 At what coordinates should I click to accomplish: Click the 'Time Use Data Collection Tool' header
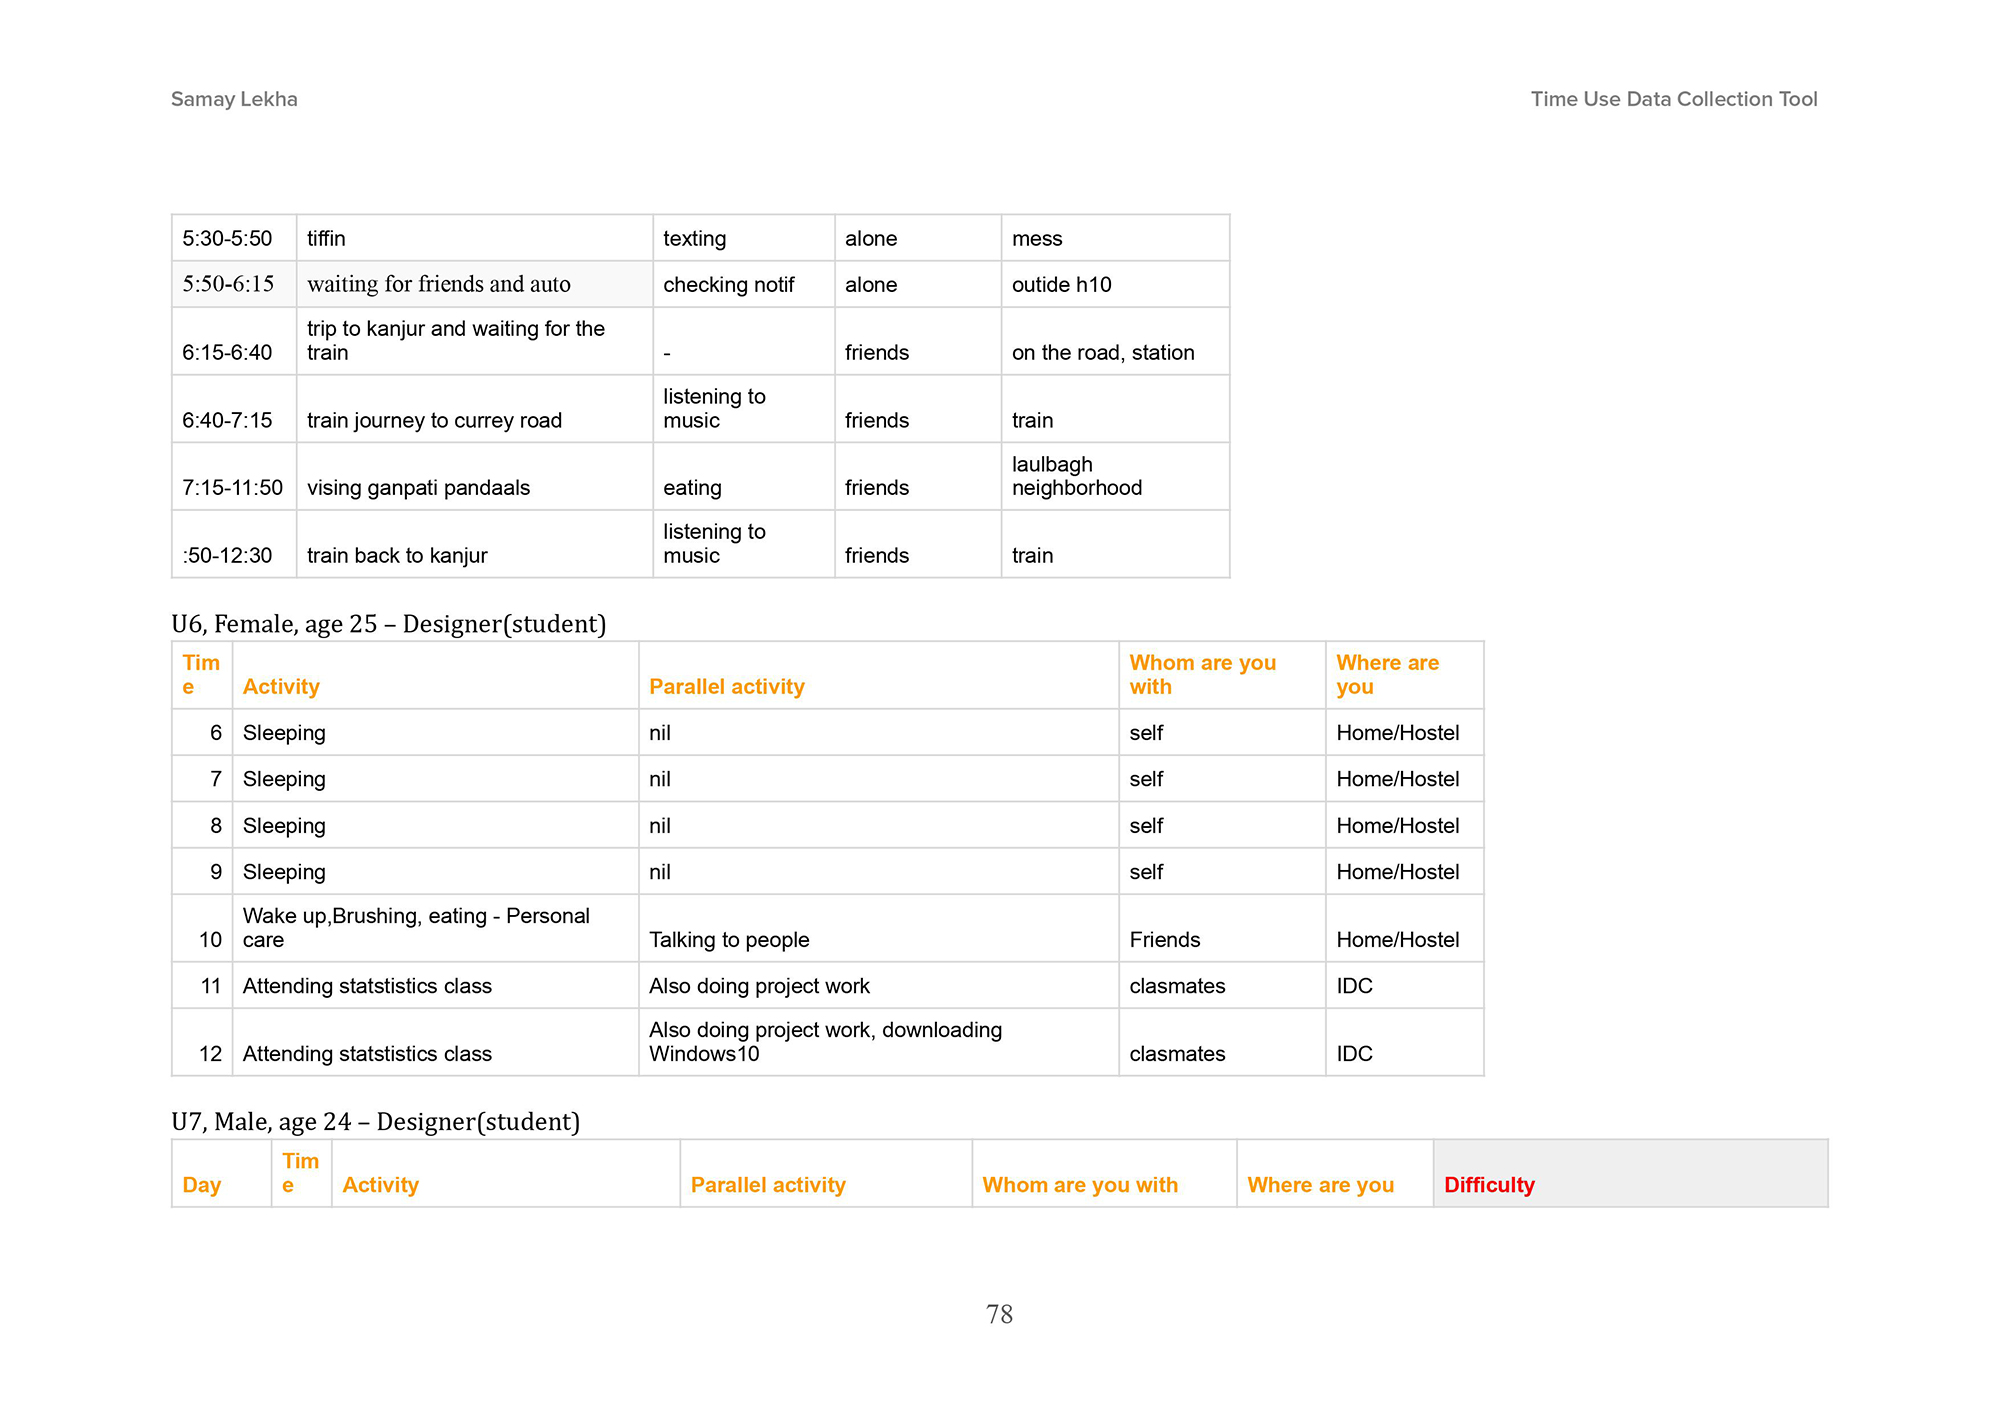(1673, 99)
